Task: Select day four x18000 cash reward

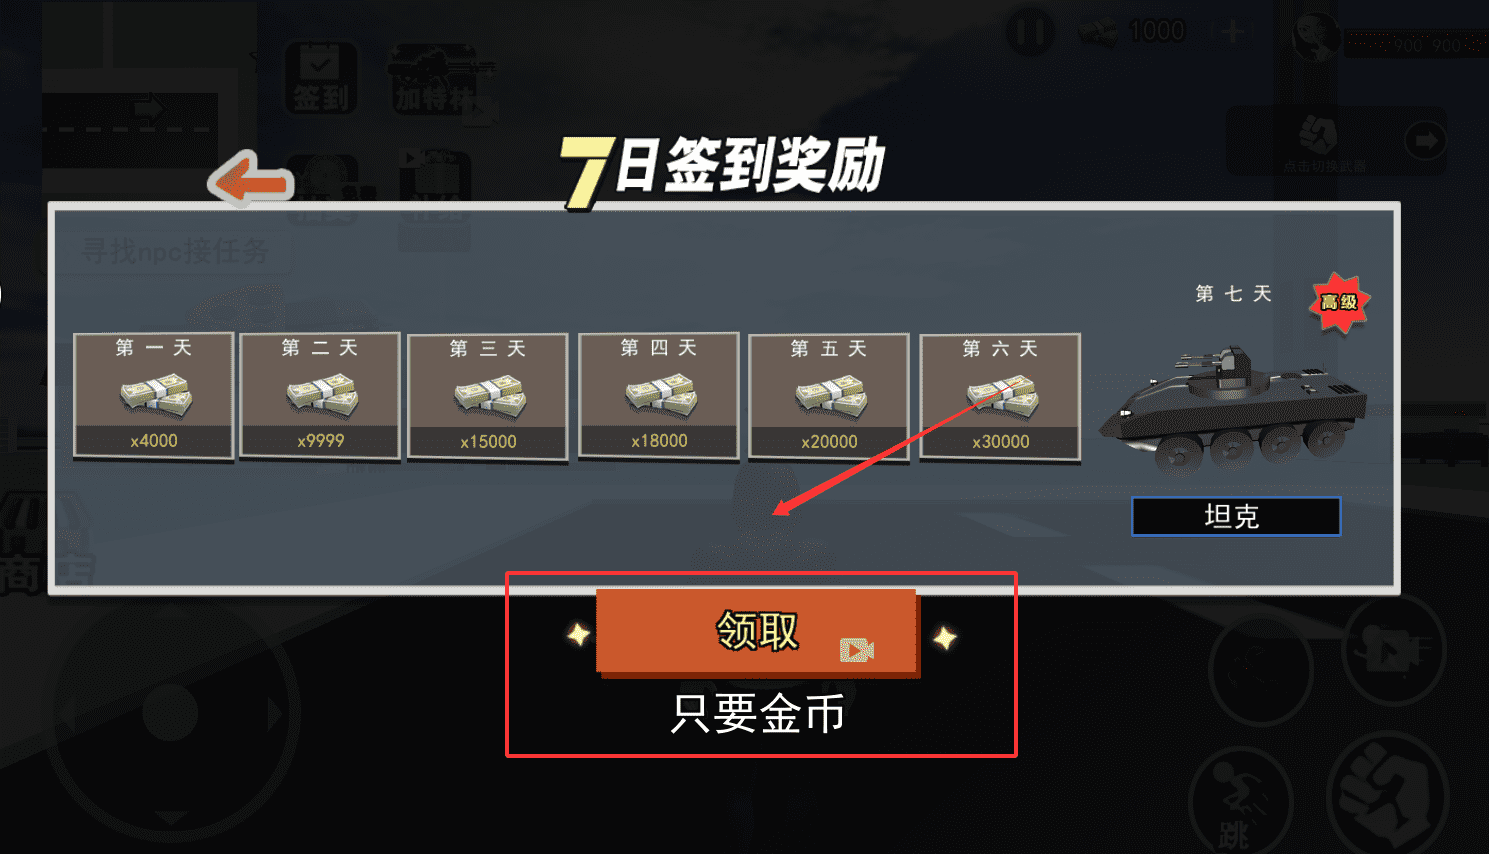Action: click(659, 396)
